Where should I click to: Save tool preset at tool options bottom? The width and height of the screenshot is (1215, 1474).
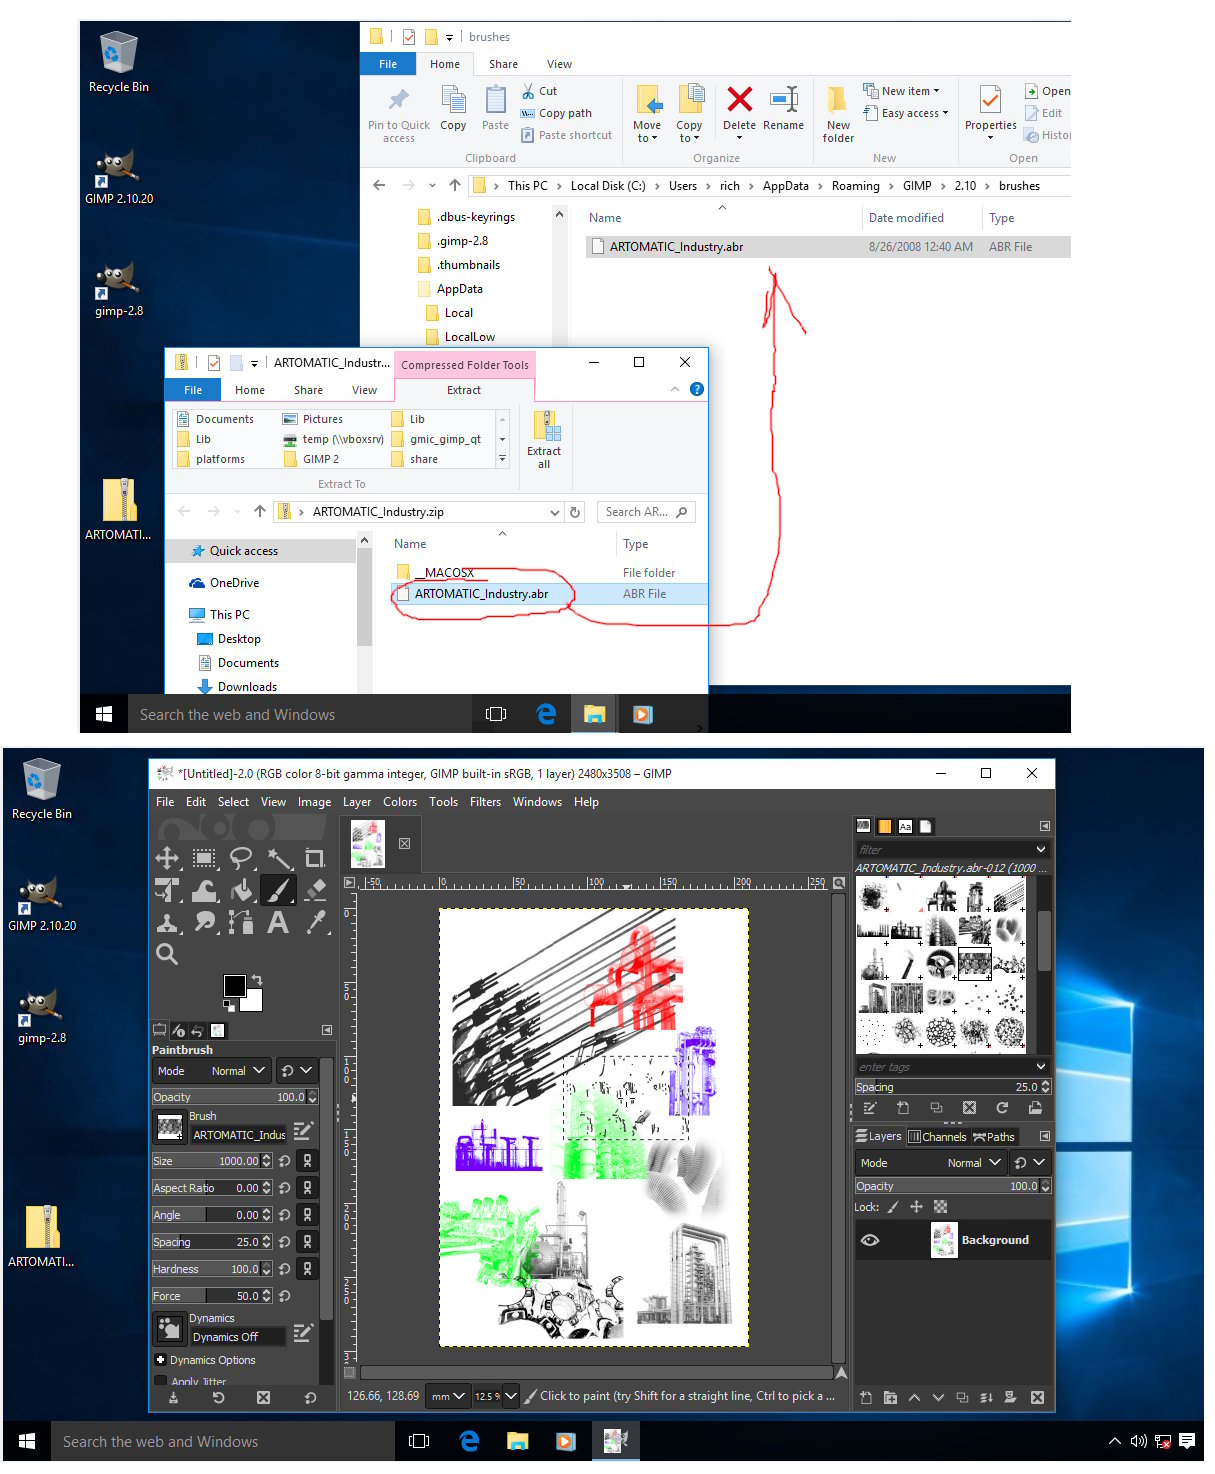(x=173, y=1398)
